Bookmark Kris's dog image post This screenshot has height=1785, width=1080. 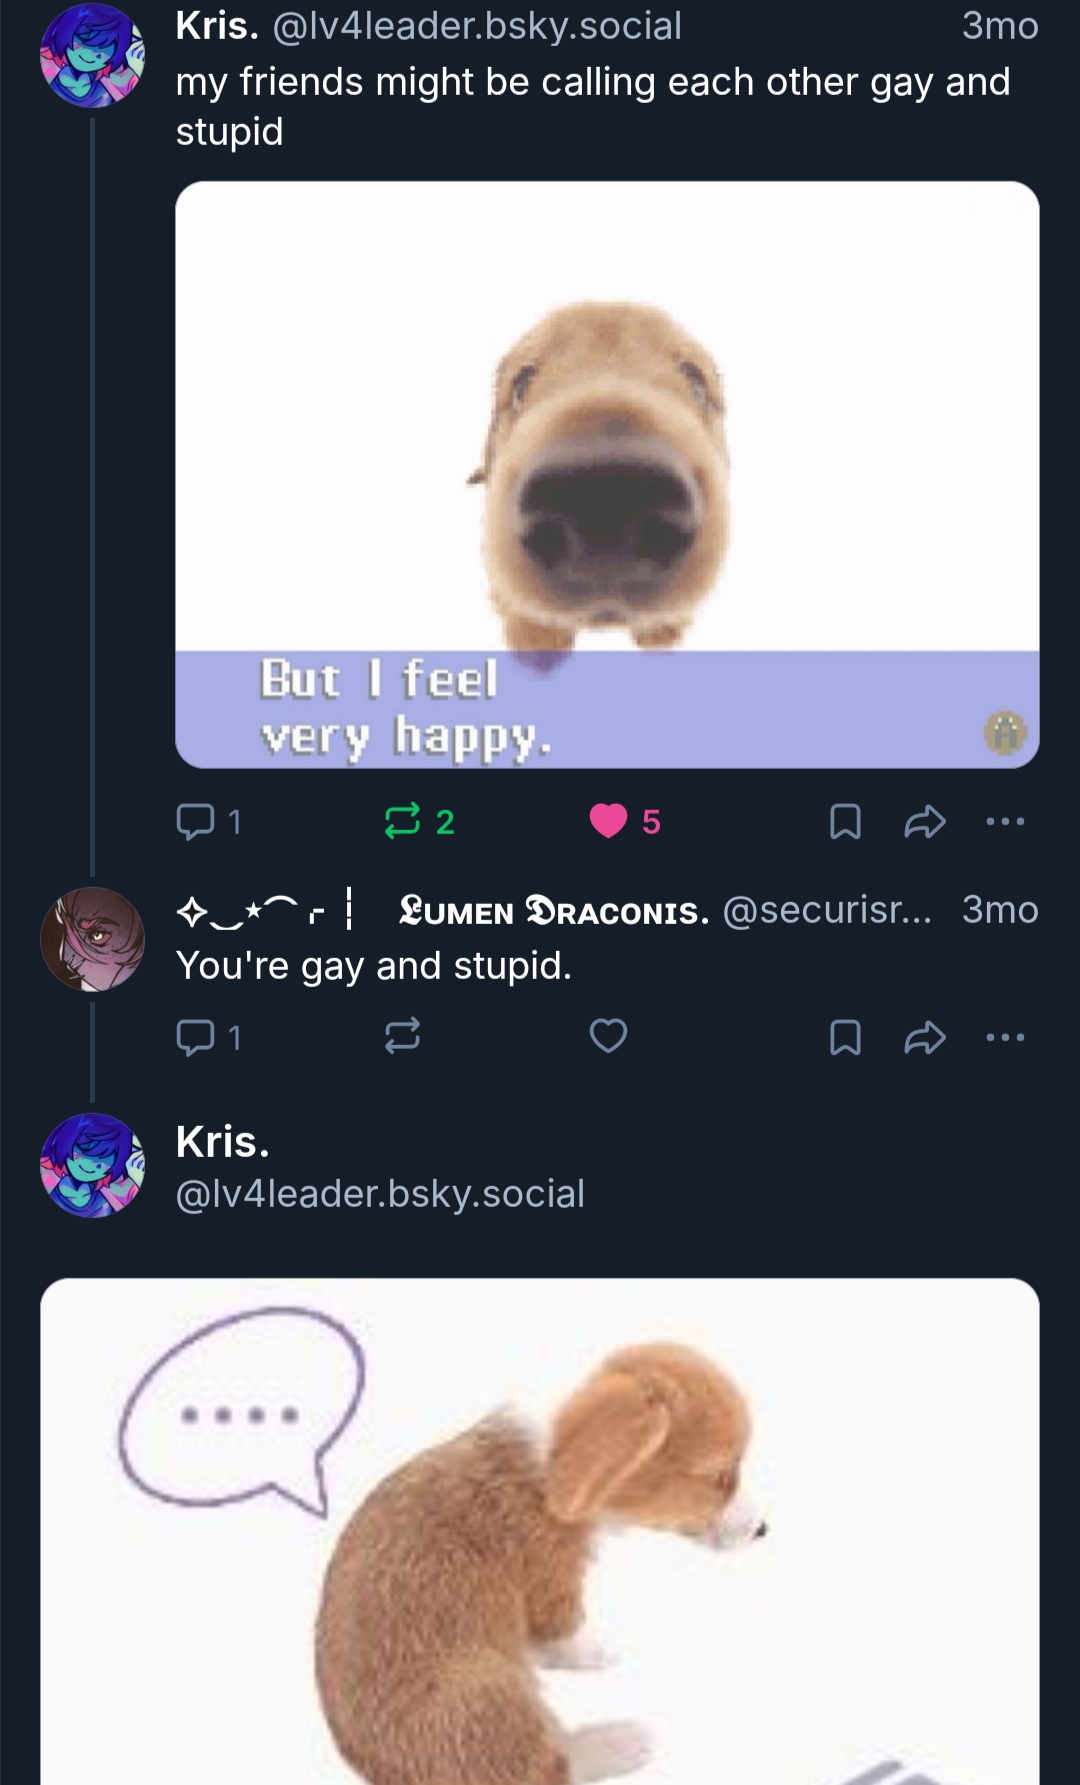[x=845, y=822]
